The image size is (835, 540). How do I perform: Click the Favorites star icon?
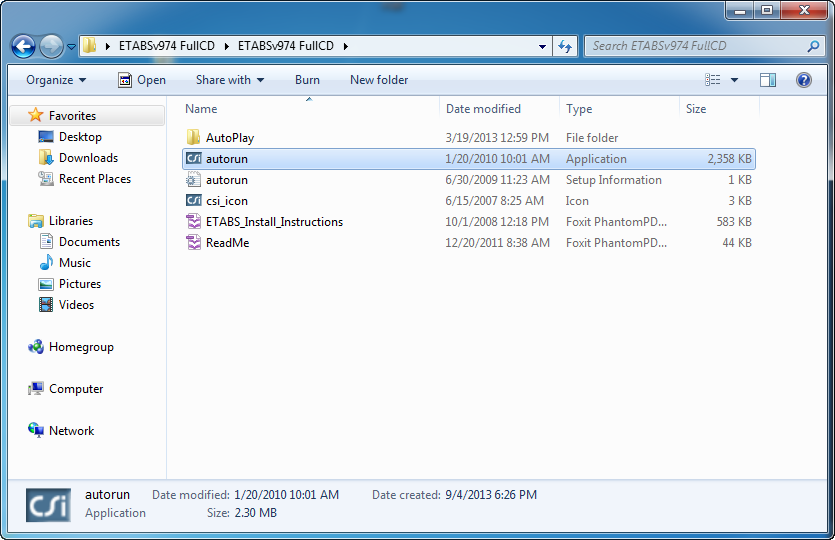36,114
